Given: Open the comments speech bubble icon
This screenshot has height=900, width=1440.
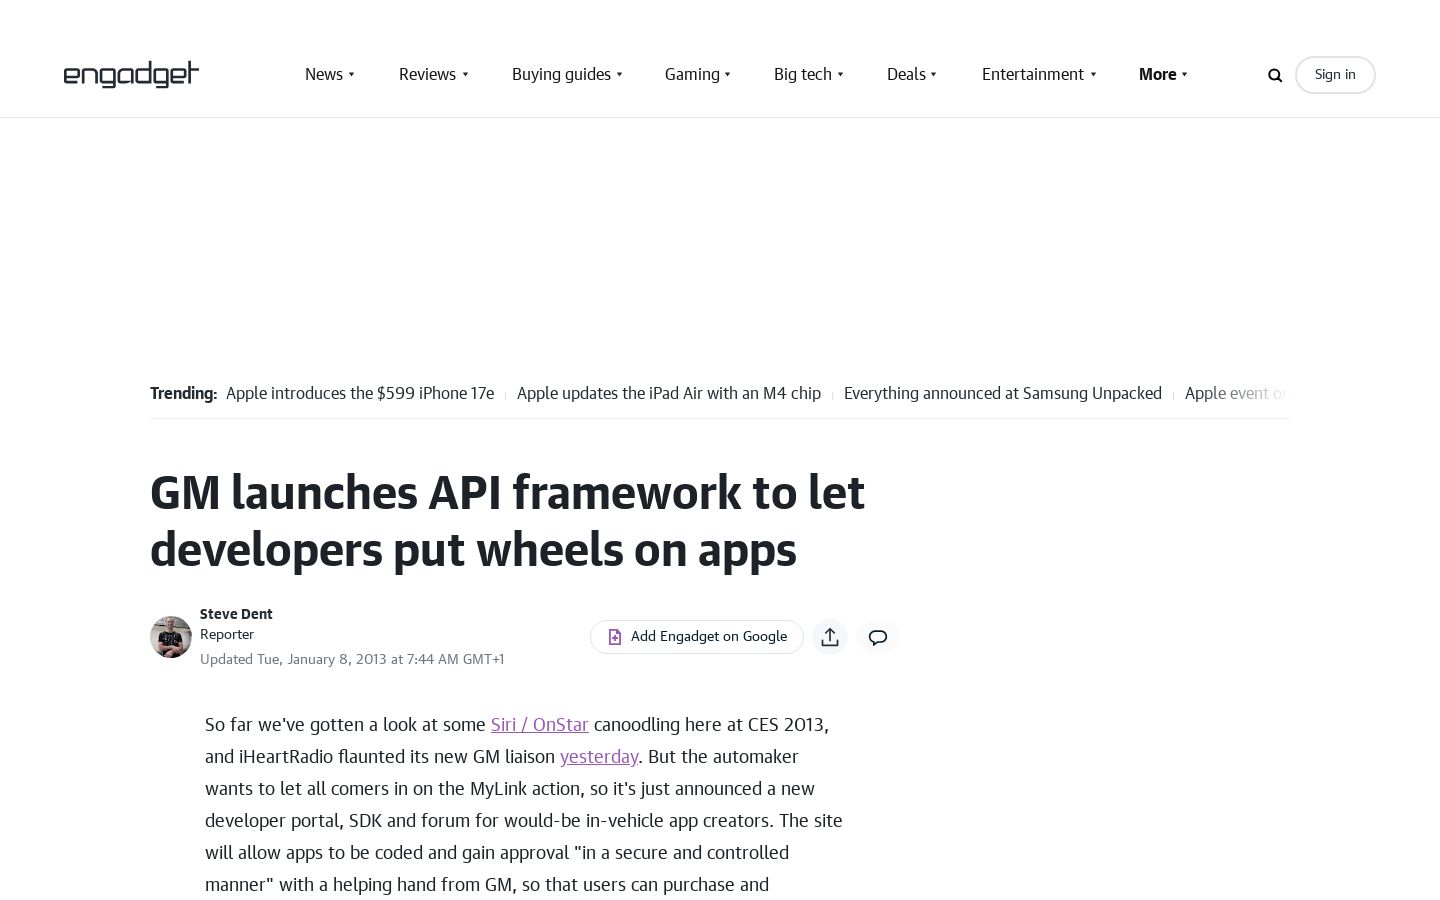Looking at the screenshot, I should point(878,637).
